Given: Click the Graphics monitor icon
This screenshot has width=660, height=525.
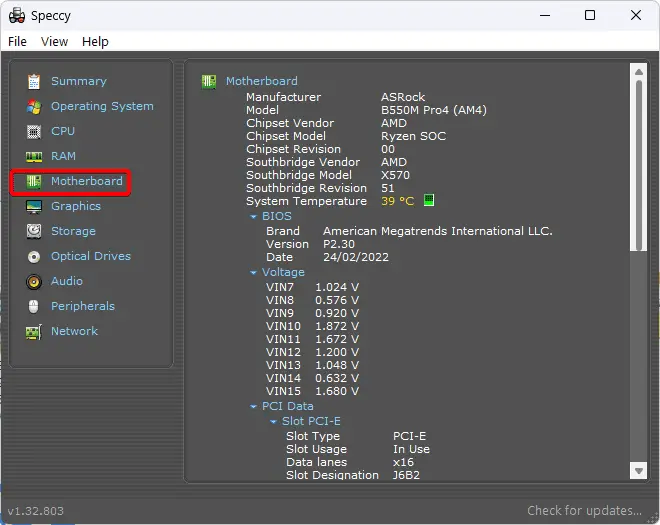Looking at the screenshot, I should click(x=34, y=206).
